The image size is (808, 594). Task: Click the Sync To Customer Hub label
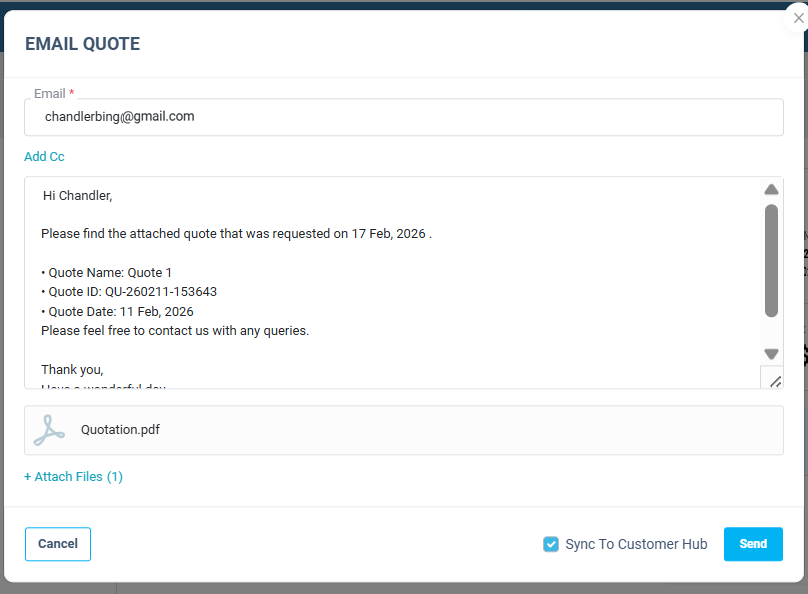[636, 544]
